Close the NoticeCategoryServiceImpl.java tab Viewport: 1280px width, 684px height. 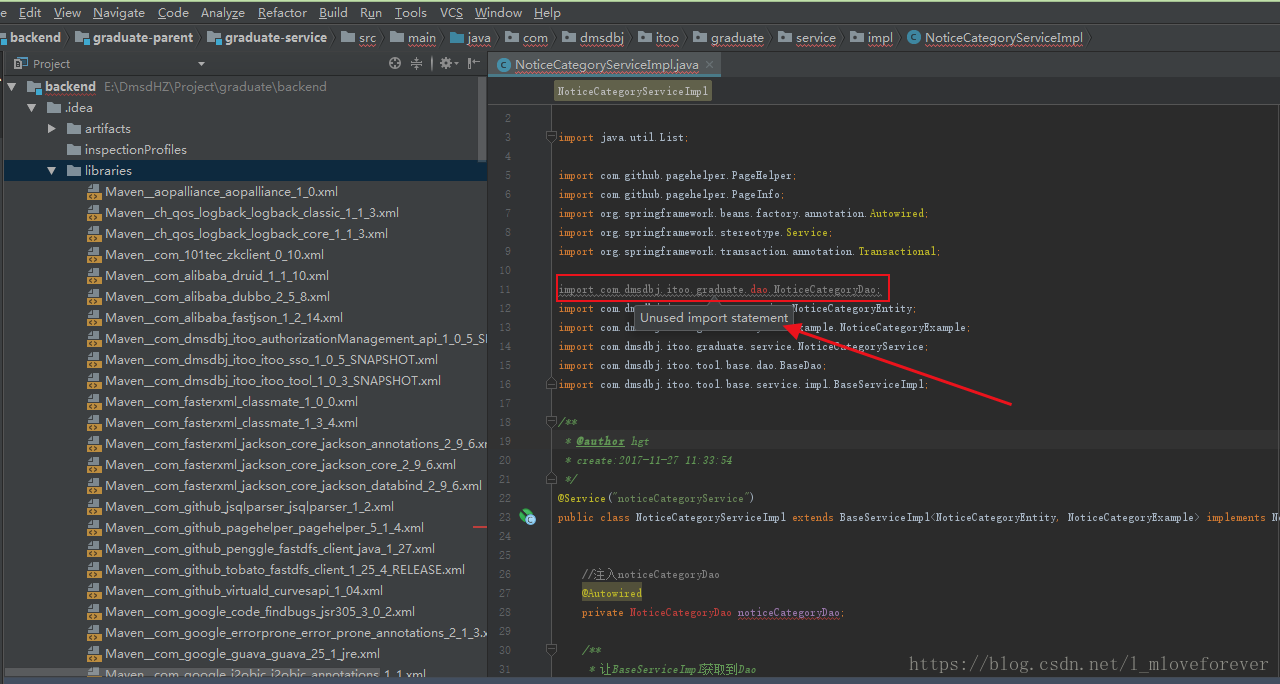tap(711, 64)
